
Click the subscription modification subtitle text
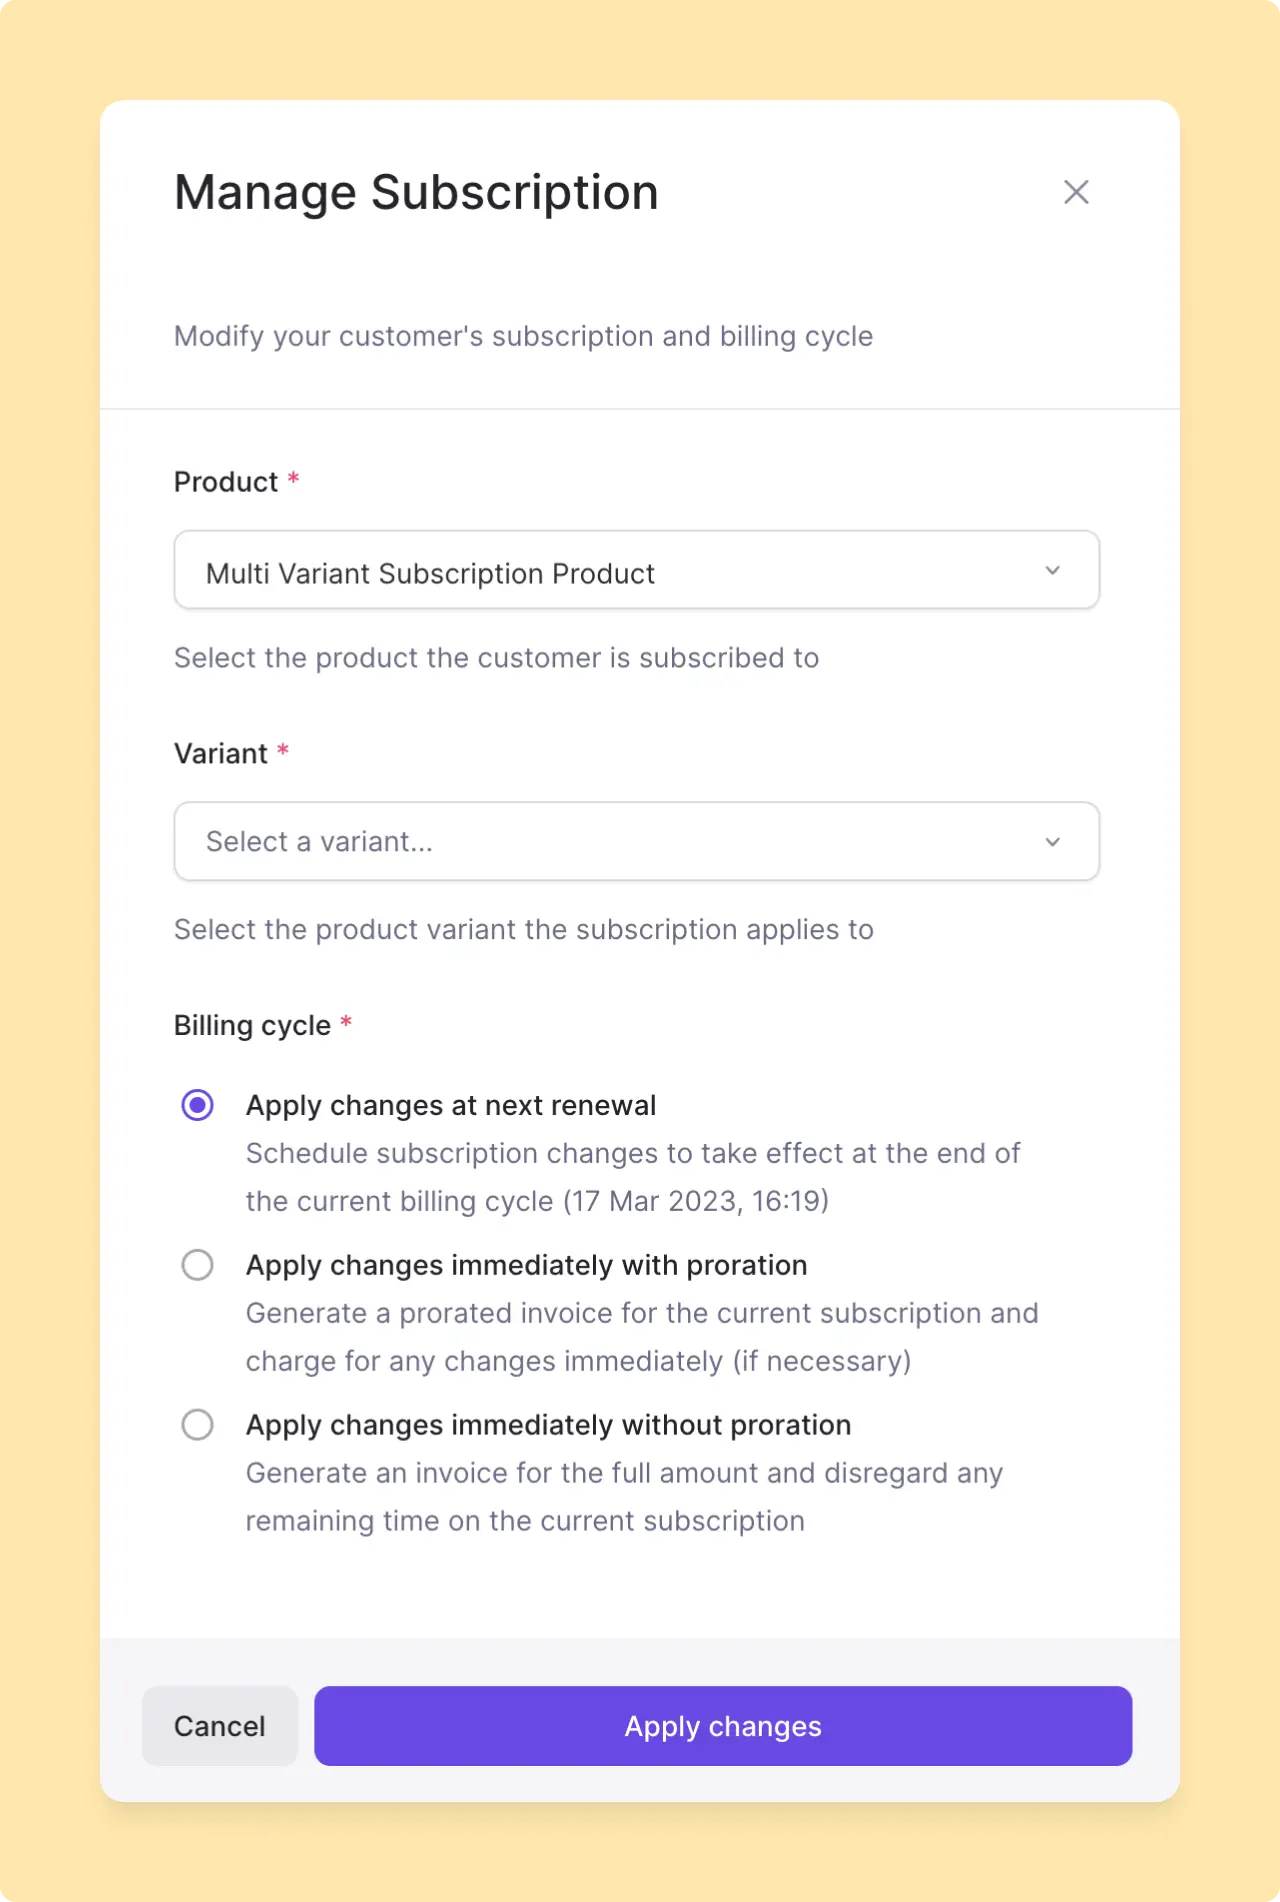[x=523, y=336]
